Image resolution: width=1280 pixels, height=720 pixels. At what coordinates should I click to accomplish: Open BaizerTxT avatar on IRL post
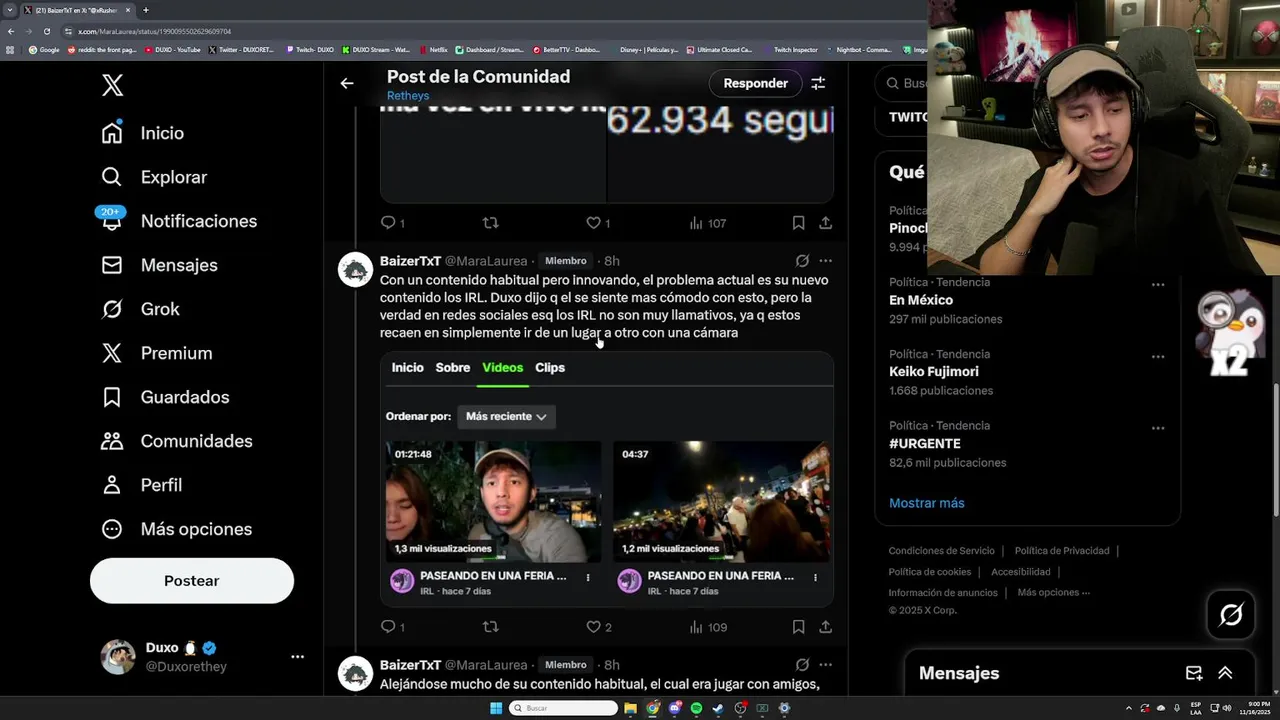355,270
